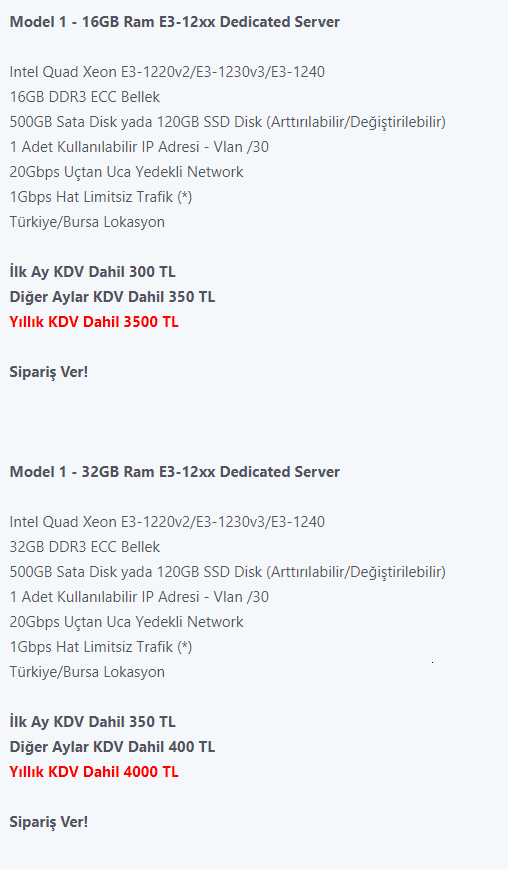The image size is (508, 869).
Task: Click Kullanılabilir IP Adresi line in 32GB section
Action: click(x=139, y=597)
